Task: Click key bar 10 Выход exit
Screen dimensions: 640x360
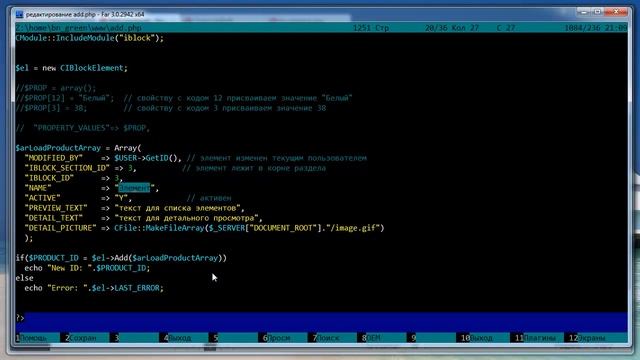Action: coord(477,338)
